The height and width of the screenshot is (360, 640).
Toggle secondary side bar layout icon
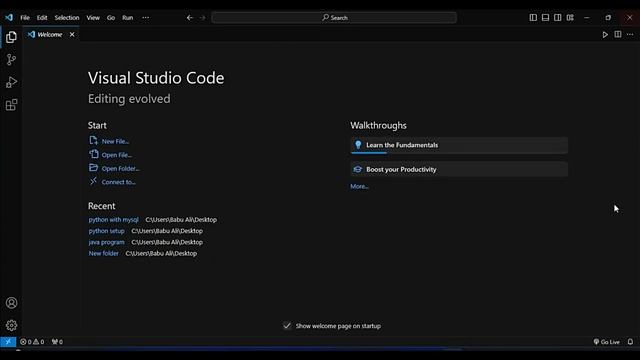558,18
